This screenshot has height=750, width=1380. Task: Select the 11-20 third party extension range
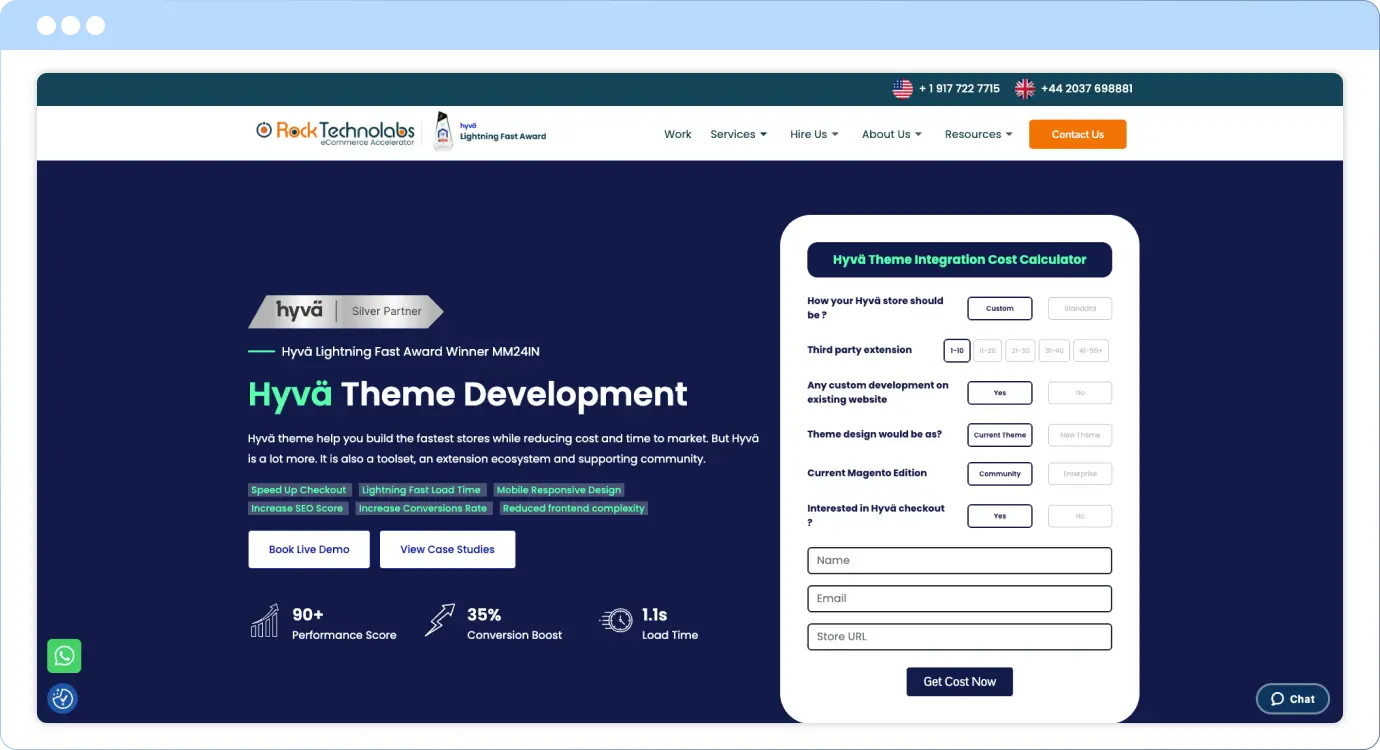(x=988, y=351)
